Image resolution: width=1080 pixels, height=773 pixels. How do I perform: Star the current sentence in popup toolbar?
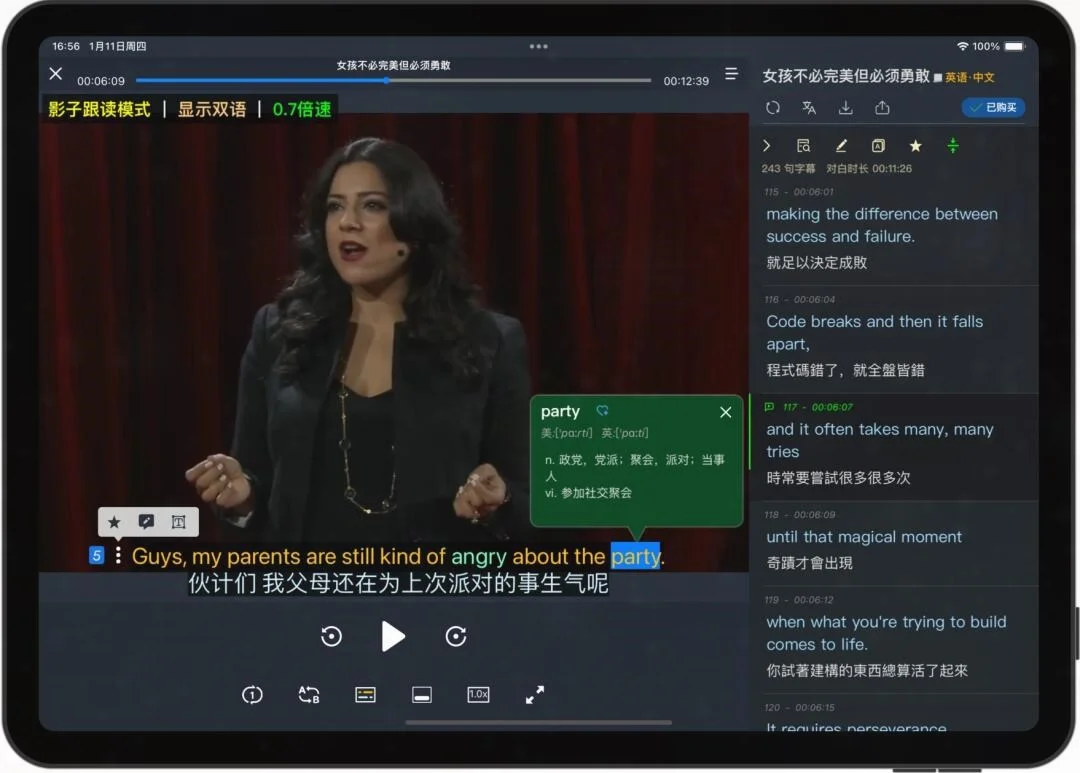click(114, 522)
